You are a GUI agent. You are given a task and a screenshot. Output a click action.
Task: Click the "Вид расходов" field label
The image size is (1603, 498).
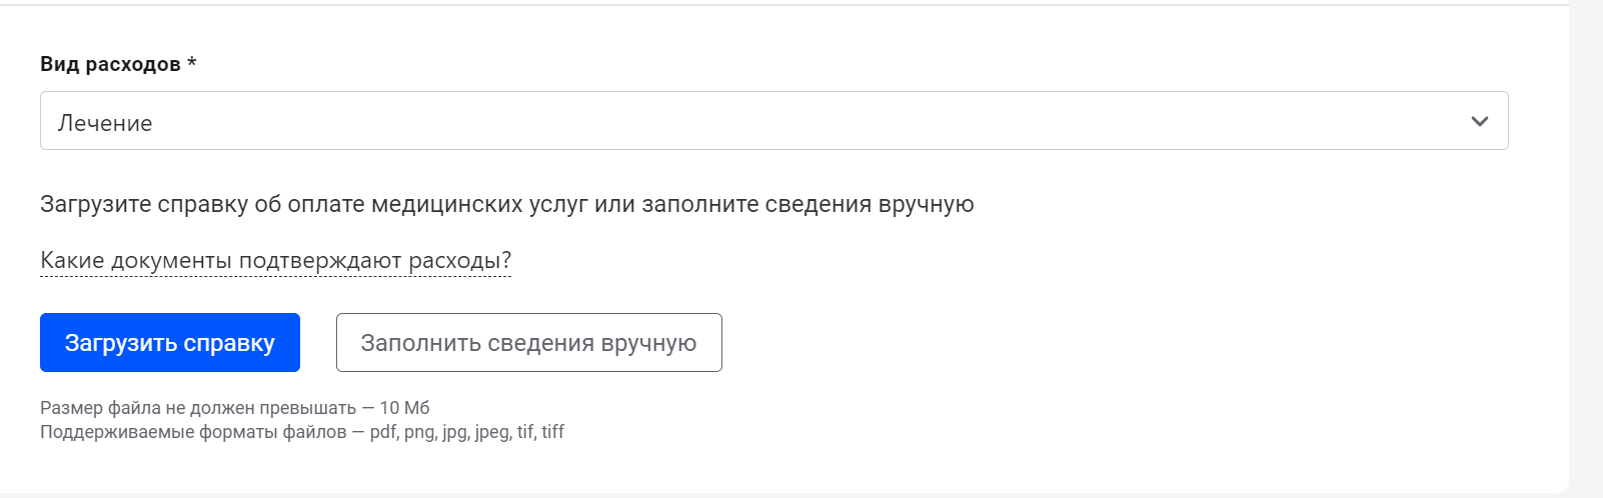(x=110, y=64)
